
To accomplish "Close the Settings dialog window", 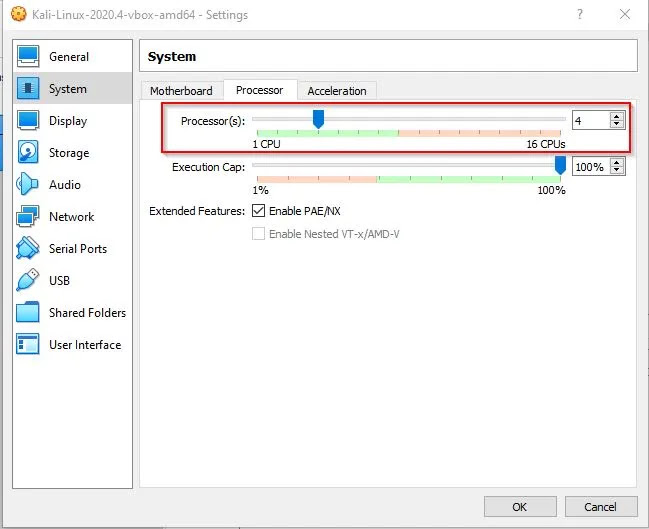I will (625, 14).
